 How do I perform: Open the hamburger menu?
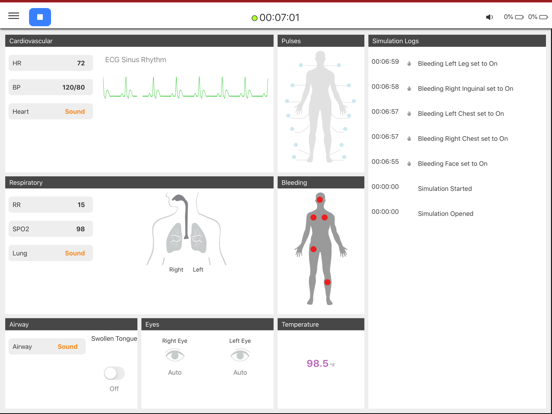(14, 16)
